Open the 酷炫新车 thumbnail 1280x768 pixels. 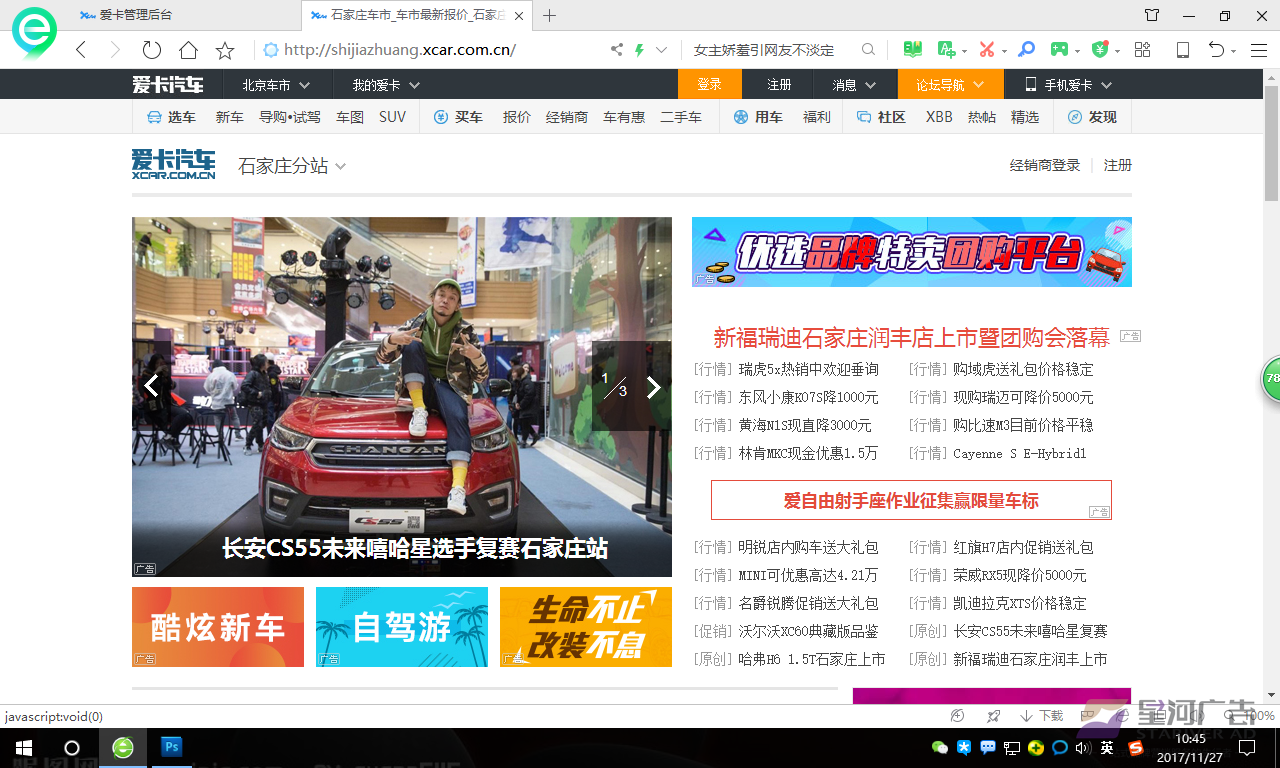click(218, 627)
